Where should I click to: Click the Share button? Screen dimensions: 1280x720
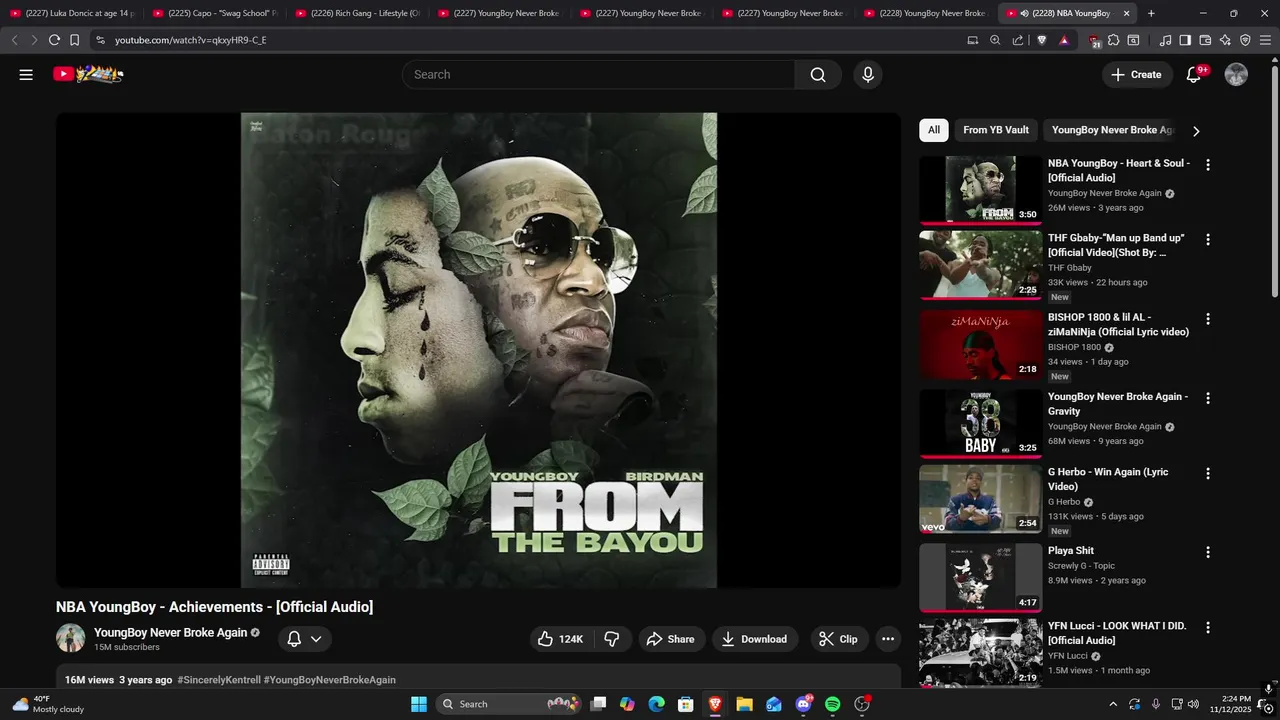(x=670, y=639)
